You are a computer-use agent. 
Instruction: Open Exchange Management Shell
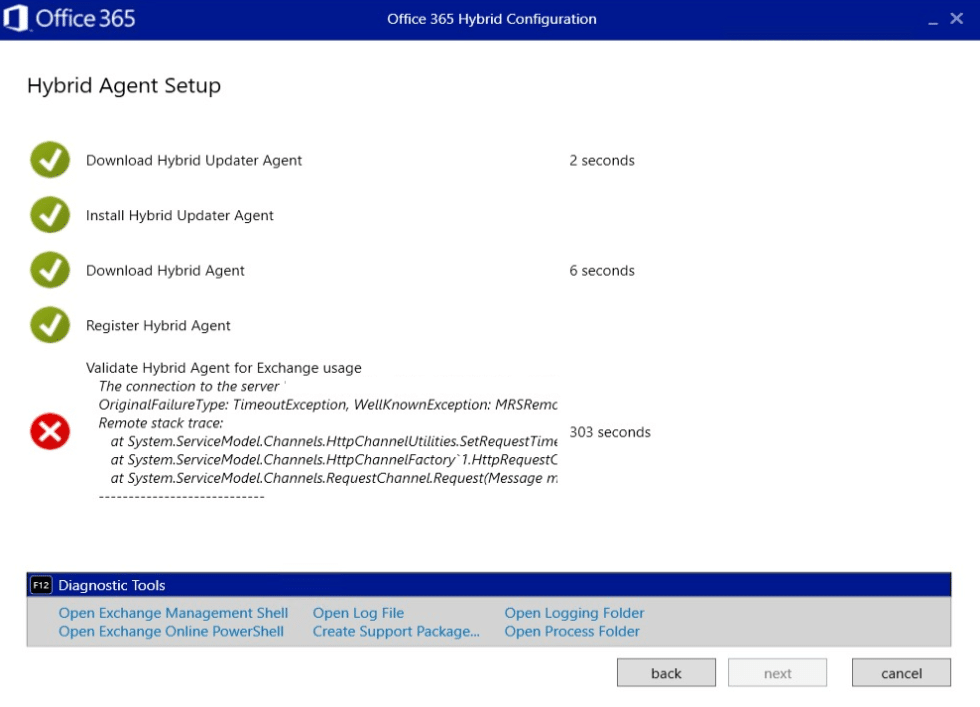[173, 613]
